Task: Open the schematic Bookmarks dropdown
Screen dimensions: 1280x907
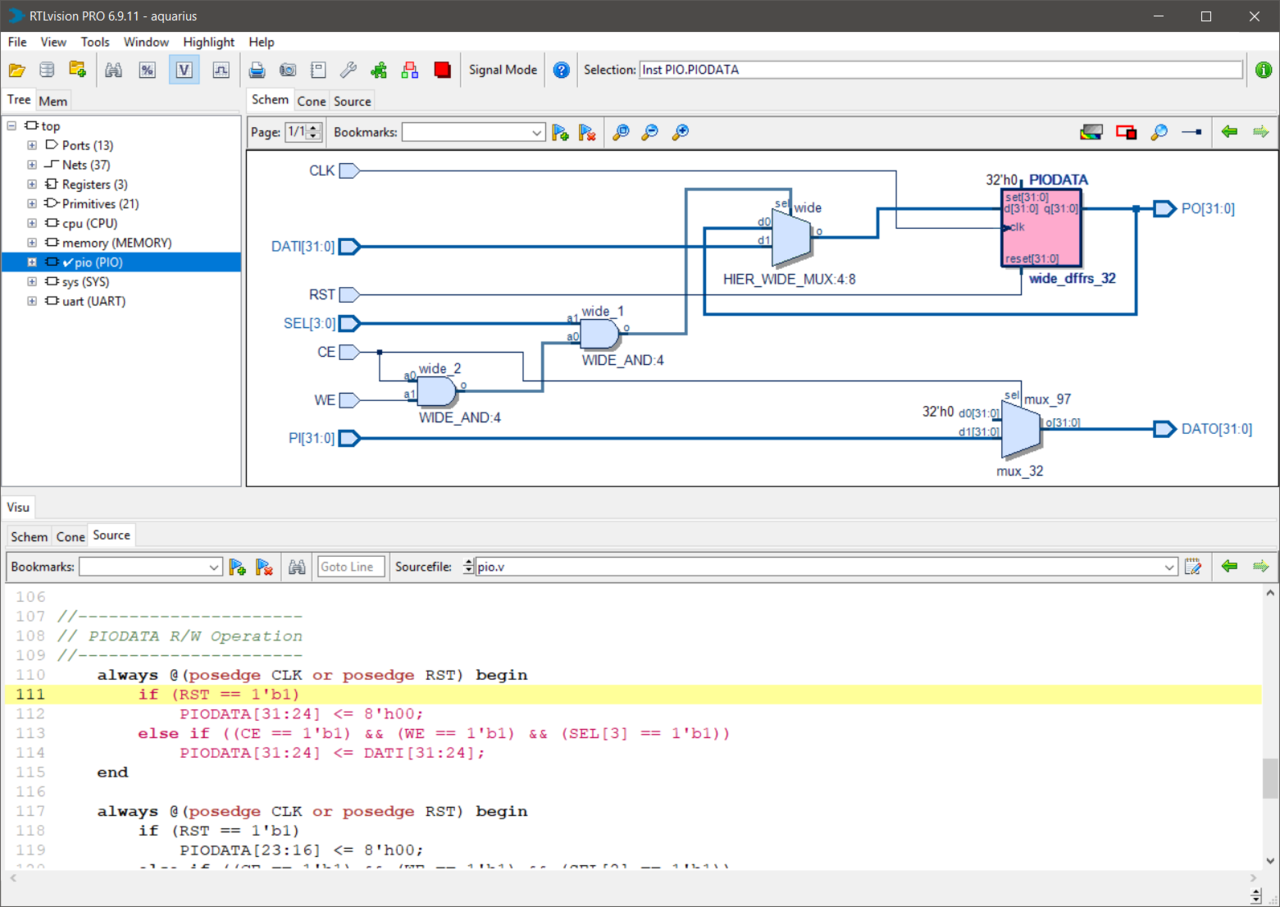Action: (536, 132)
